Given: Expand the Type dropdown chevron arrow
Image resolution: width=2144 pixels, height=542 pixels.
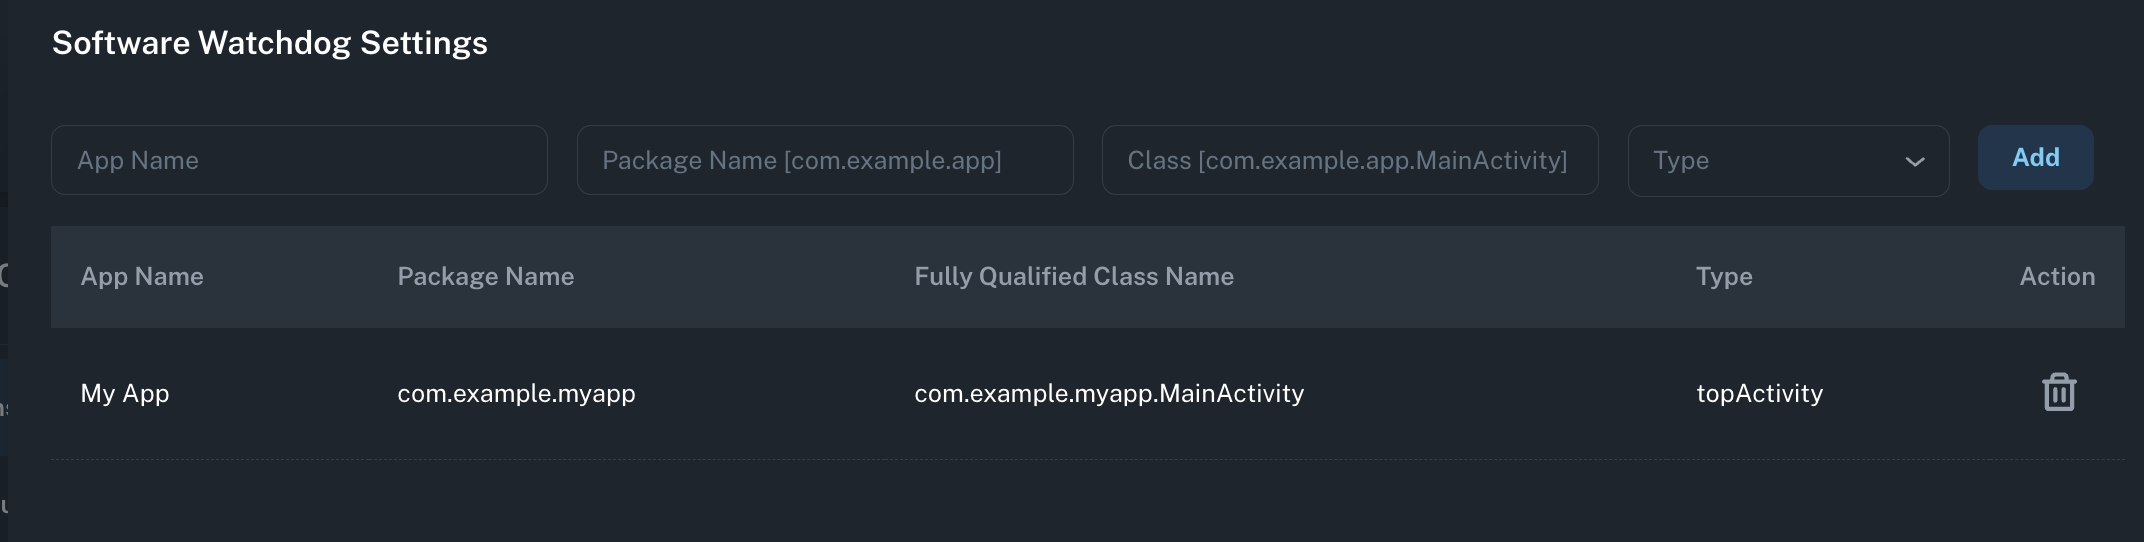Looking at the screenshot, I should 1915,162.
